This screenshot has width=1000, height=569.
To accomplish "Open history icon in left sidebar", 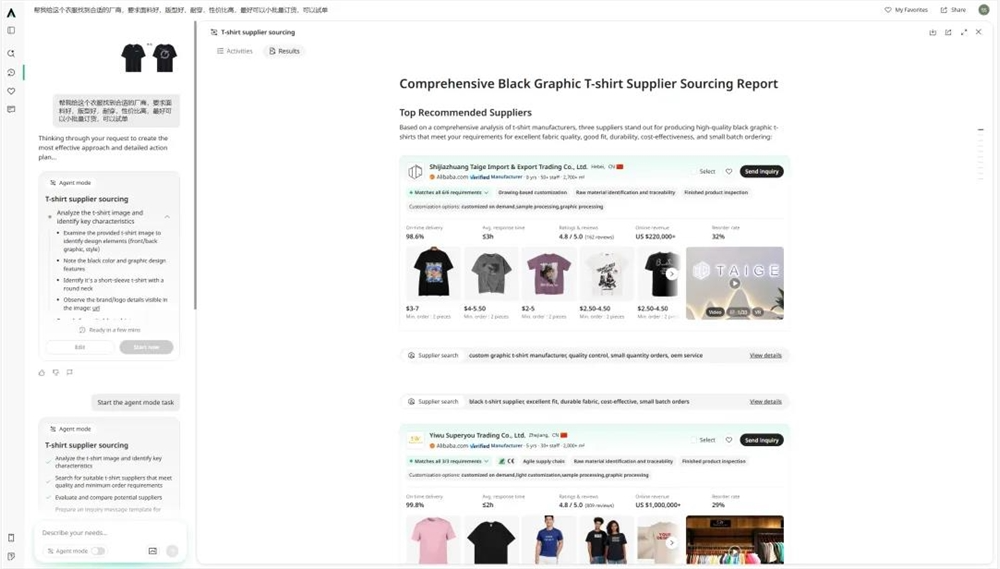I will point(11,73).
